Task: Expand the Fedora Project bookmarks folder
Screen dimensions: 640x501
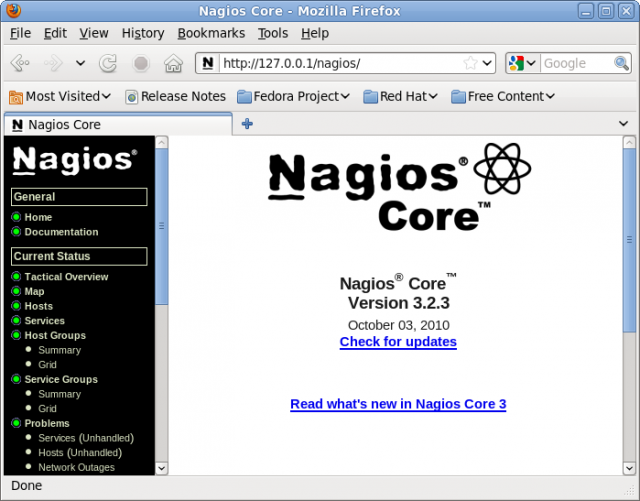Action: pos(293,97)
